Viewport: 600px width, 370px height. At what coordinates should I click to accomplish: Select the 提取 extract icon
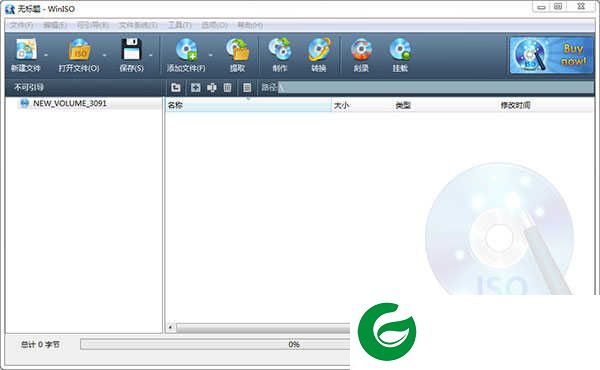(x=238, y=50)
